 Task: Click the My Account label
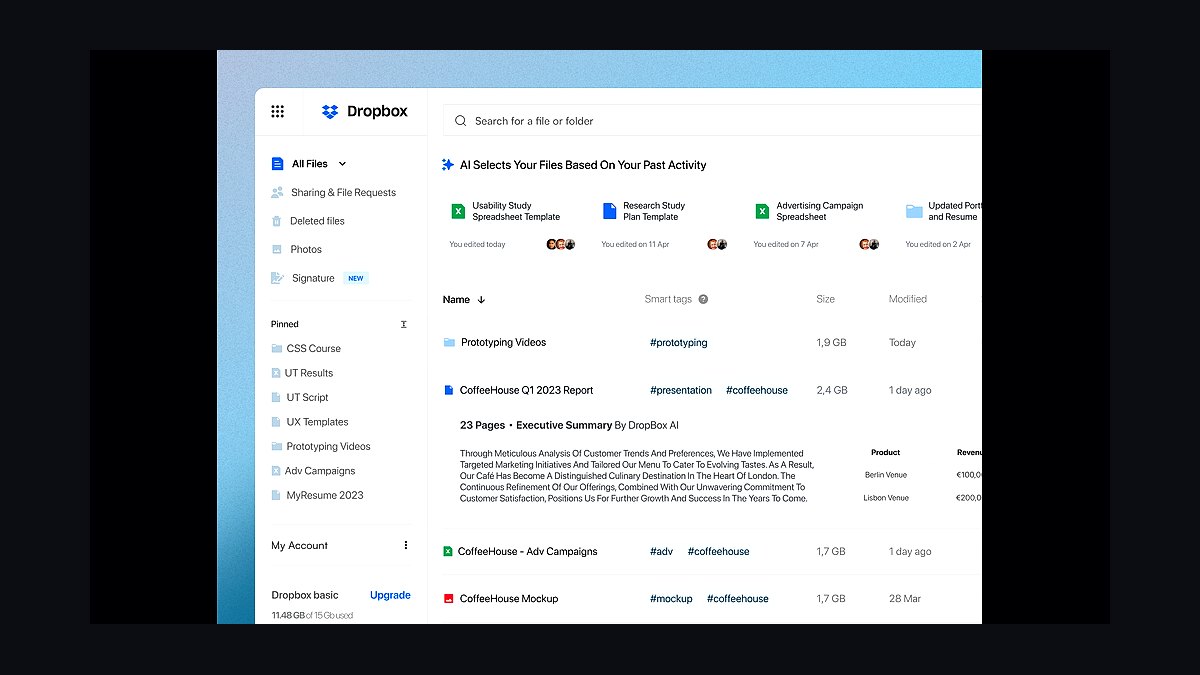click(x=299, y=545)
